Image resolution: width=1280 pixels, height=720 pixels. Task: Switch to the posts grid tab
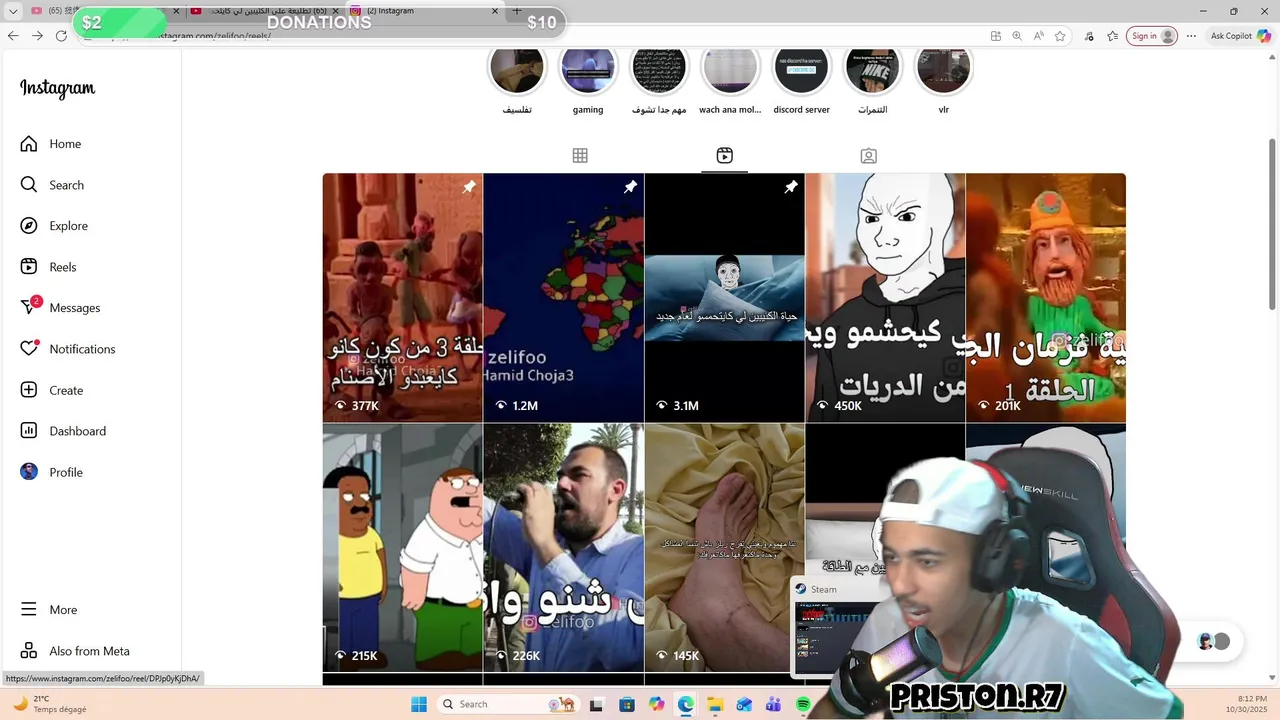click(x=580, y=155)
